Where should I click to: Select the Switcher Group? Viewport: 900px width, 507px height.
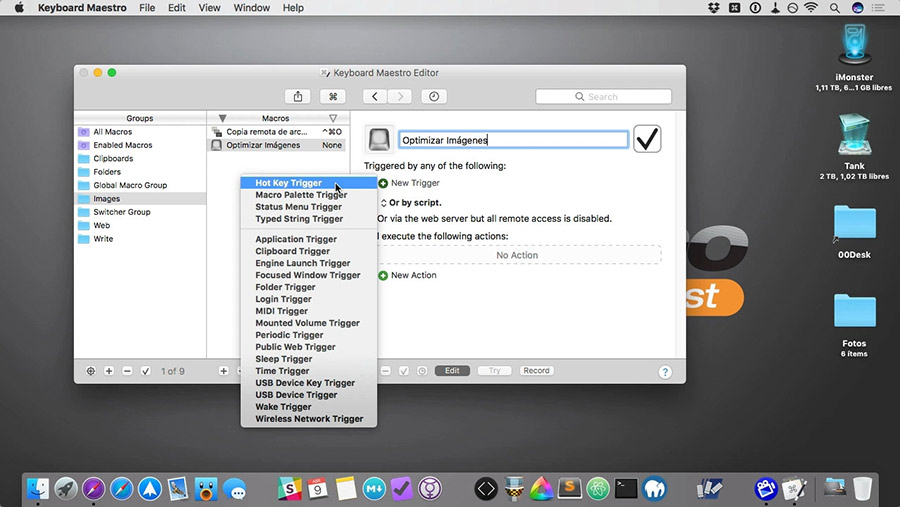pyautogui.click(x=140, y=212)
